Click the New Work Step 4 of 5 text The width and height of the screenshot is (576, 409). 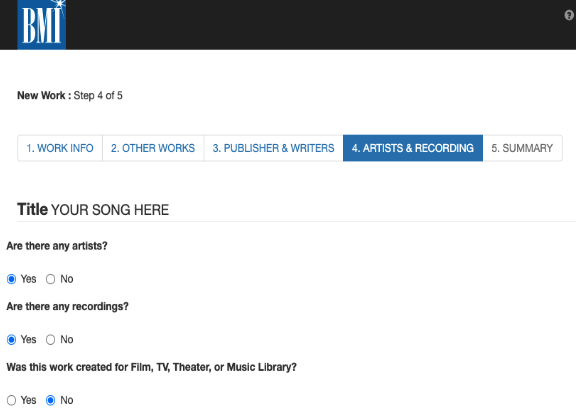pos(70,96)
